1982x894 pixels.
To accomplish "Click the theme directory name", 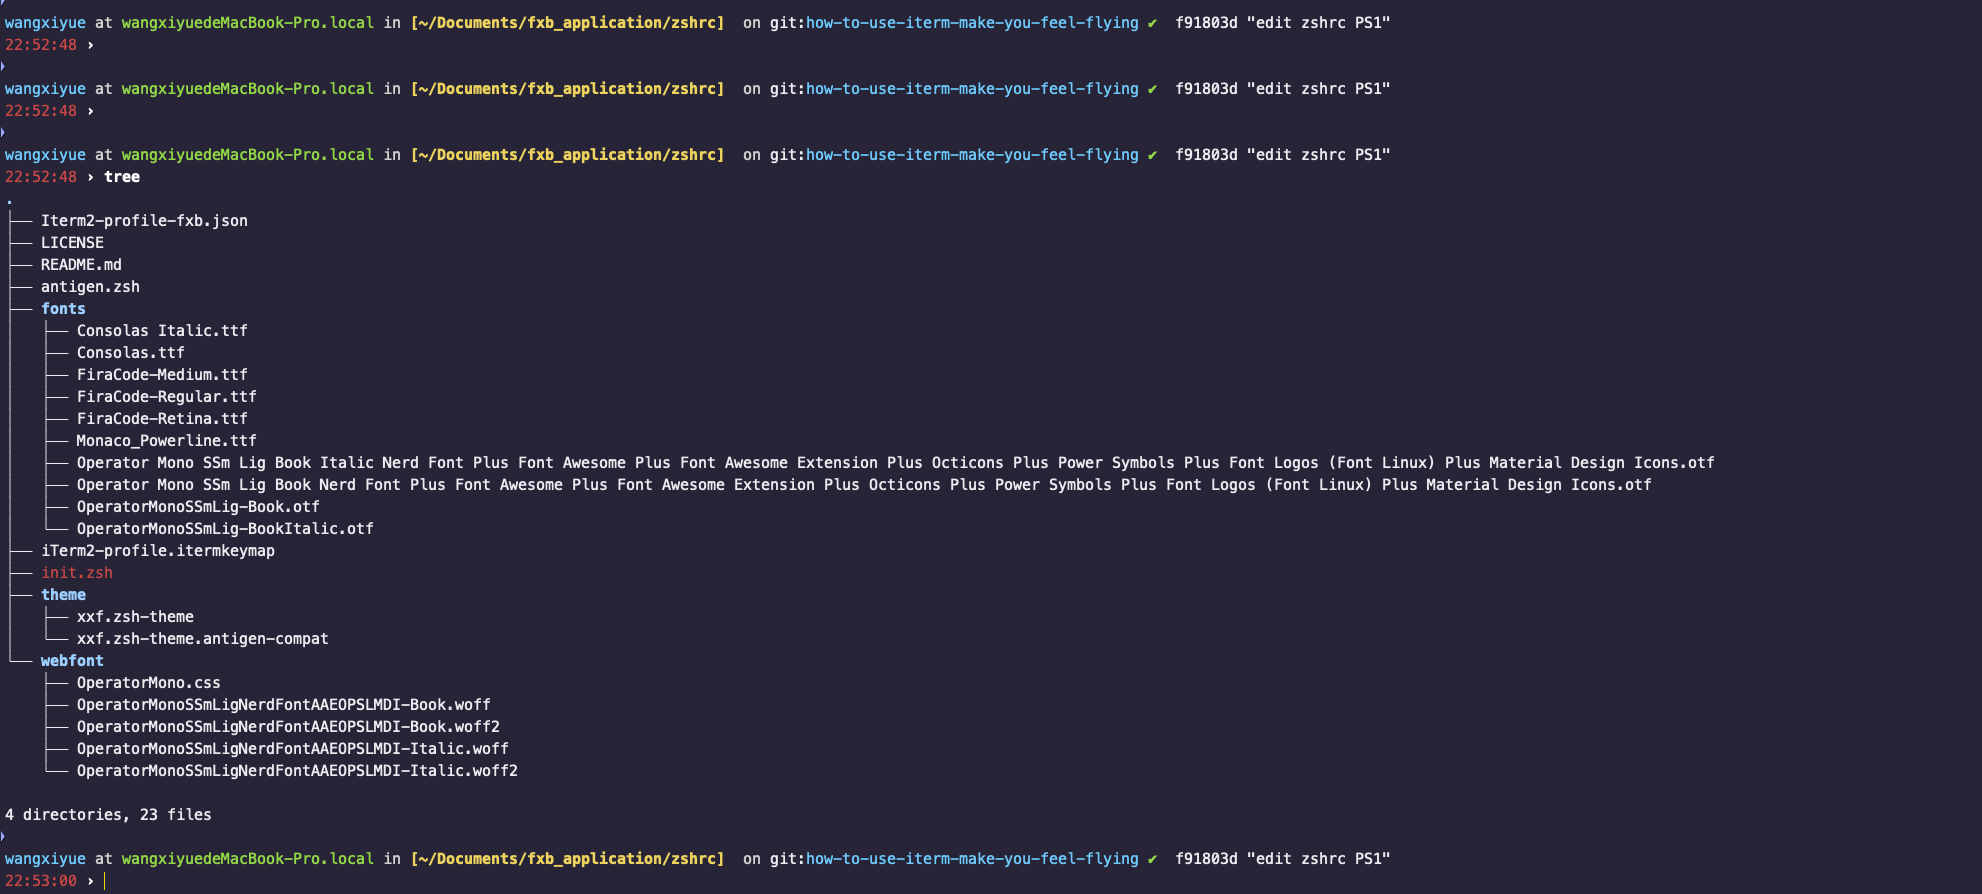I will (63, 595).
